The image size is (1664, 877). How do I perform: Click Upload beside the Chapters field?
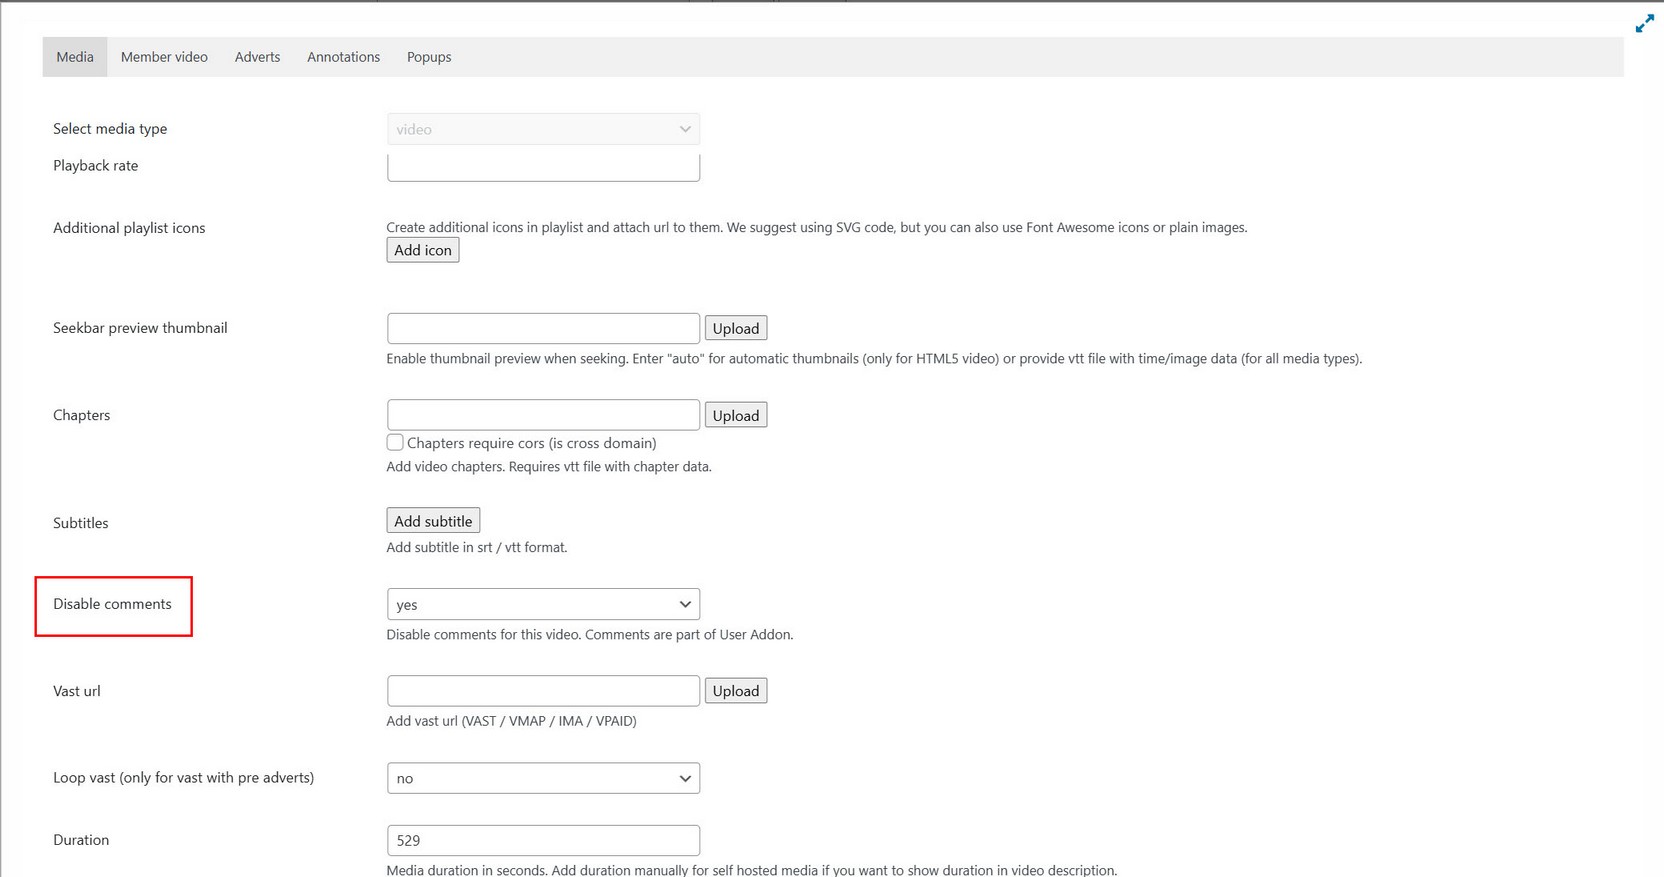[x=736, y=415]
